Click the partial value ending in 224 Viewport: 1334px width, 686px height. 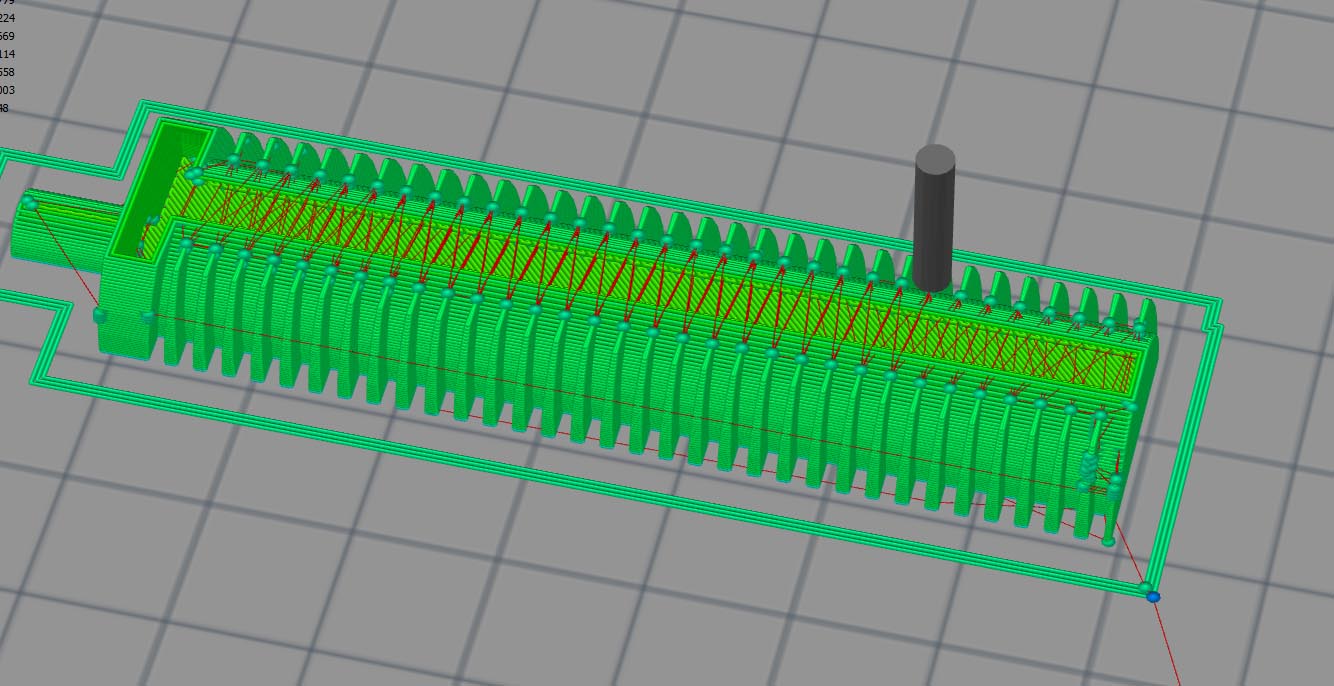(x=7, y=18)
